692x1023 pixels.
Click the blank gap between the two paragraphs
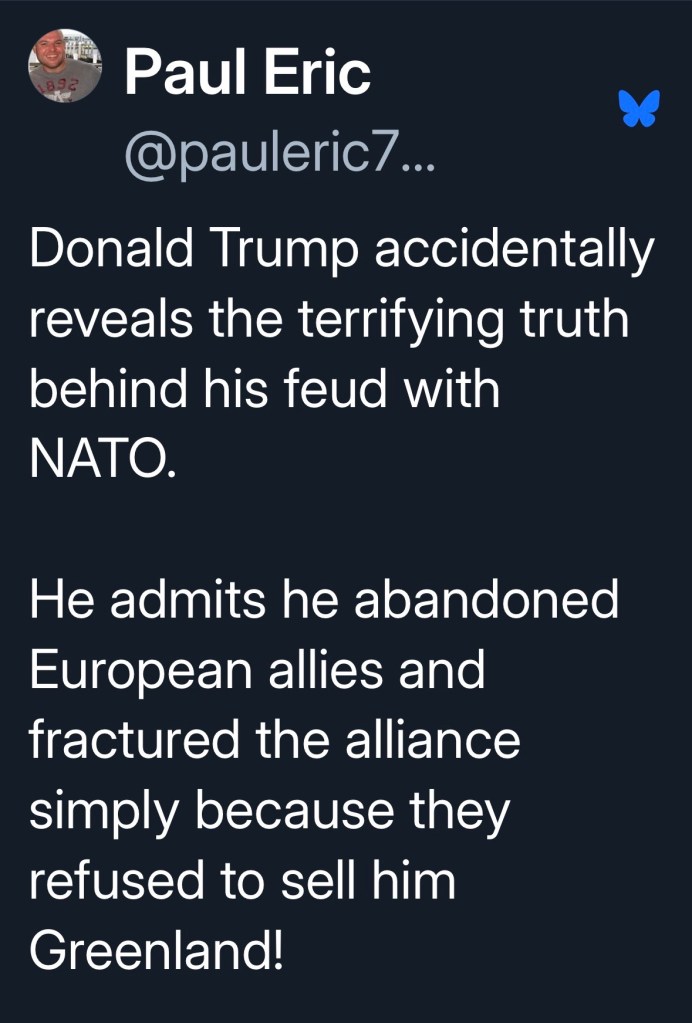pyautogui.click(x=340, y=530)
